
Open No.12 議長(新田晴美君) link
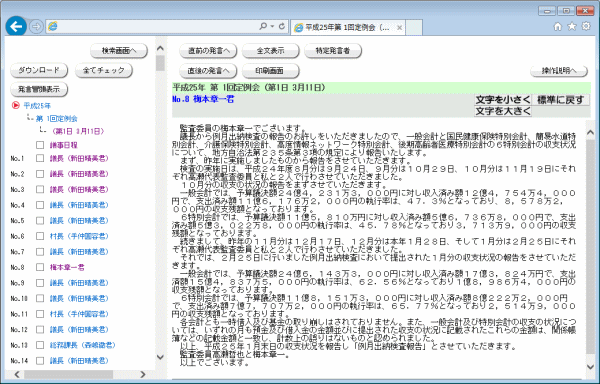79,329
